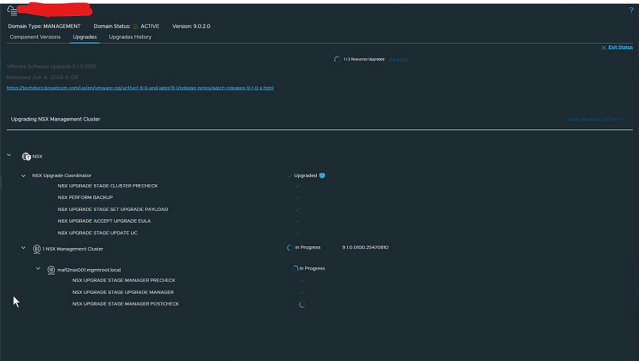Collapse the NSX tree node
The image size is (639, 361).
tap(9, 155)
